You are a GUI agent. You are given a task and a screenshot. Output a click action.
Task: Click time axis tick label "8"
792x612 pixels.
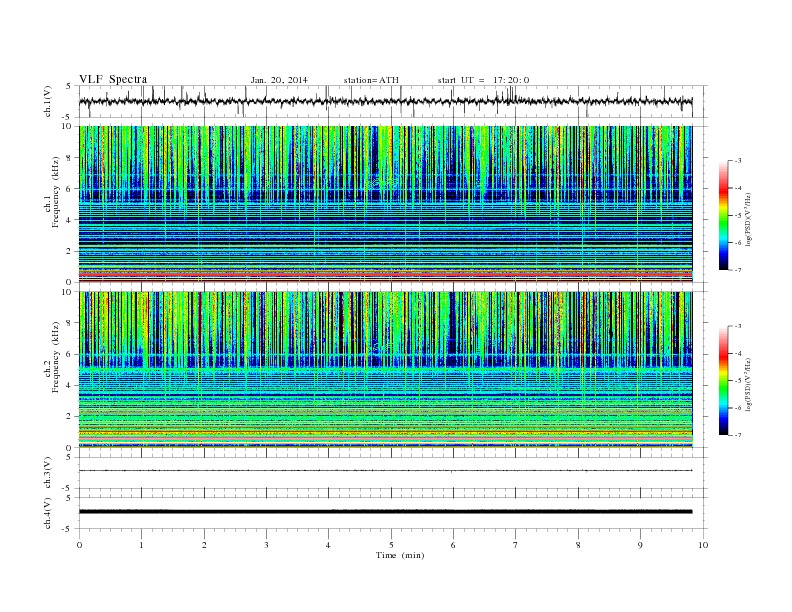click(x=578, y=545)
